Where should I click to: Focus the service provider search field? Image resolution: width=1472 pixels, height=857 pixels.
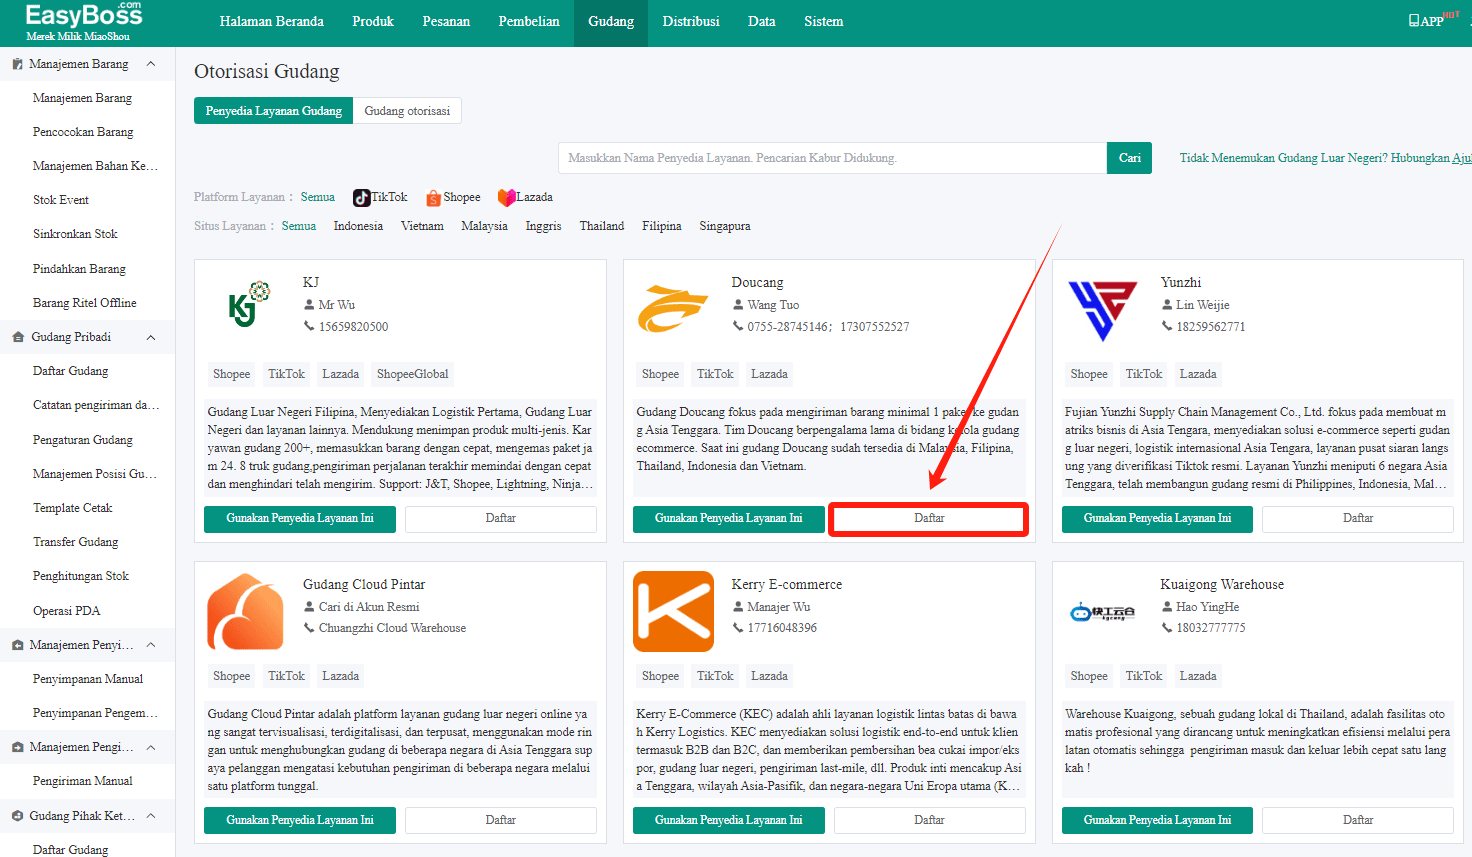tap(832, 158)
